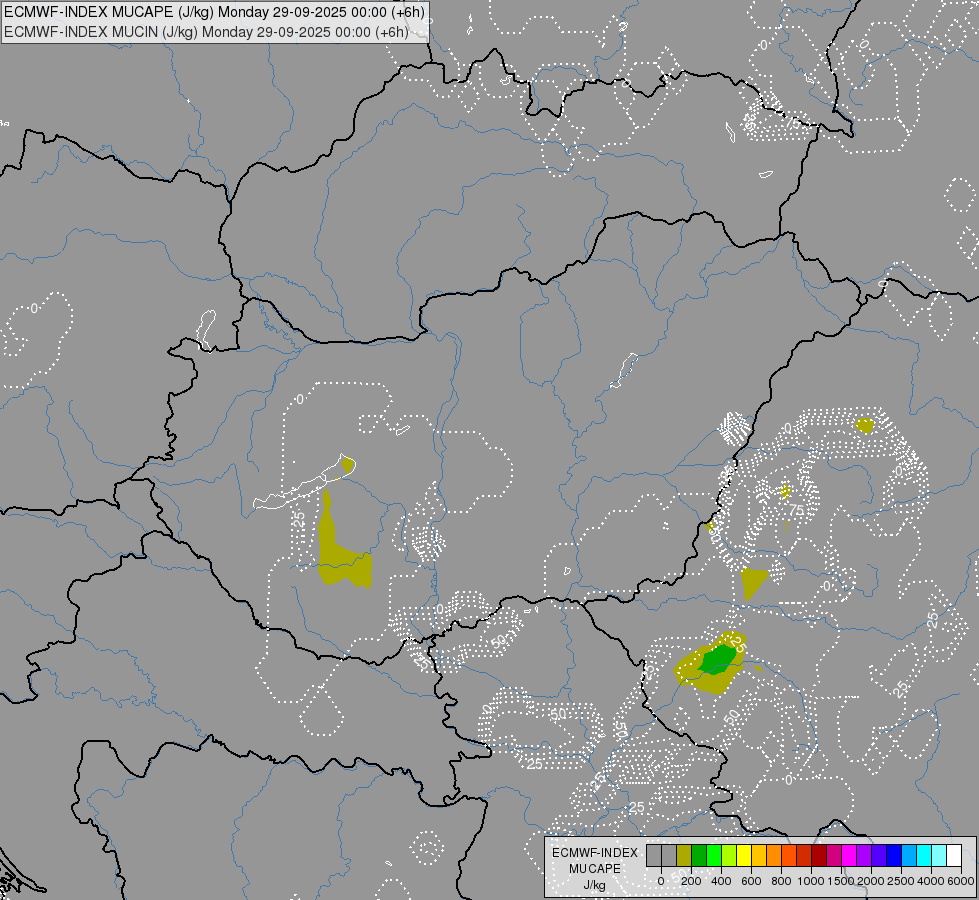Click the white-outlined elongated lake on the map

(x=304, y=482)
